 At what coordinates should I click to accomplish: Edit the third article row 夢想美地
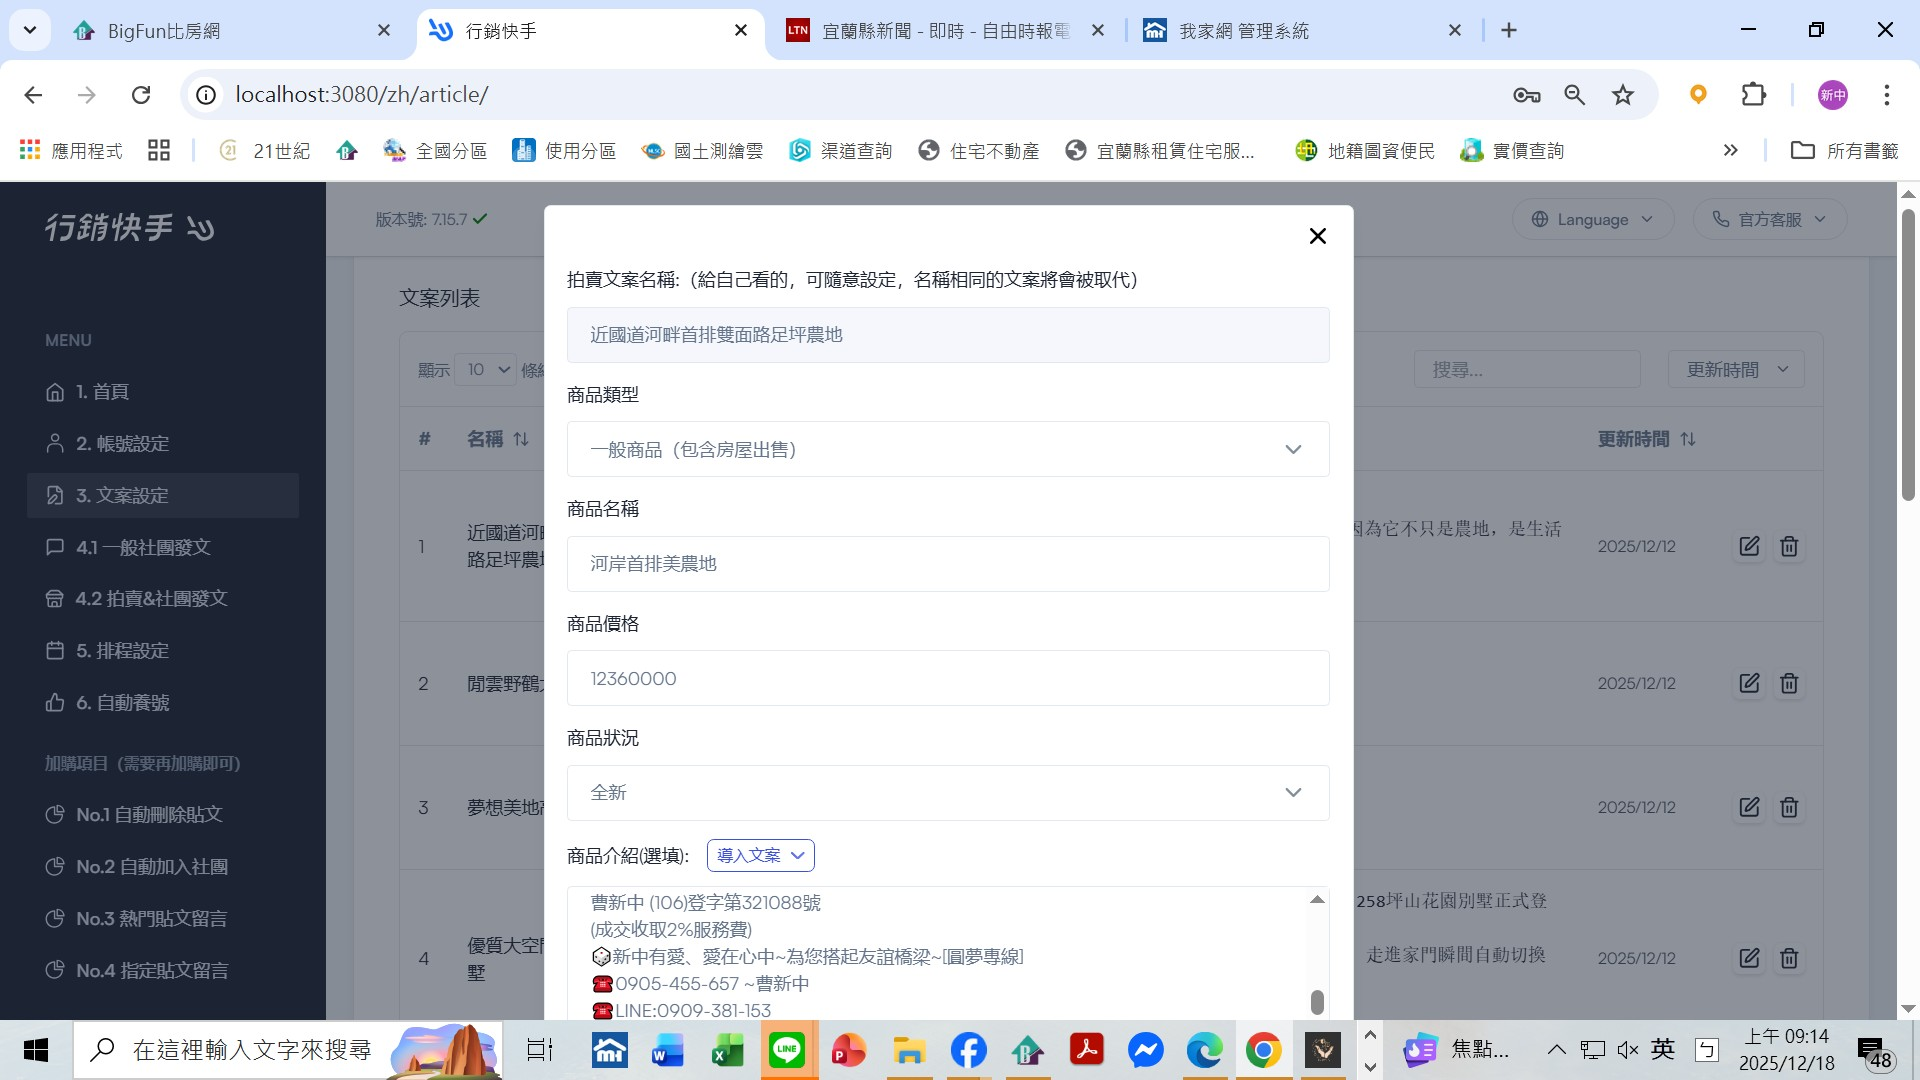[x=1749, y=807]
